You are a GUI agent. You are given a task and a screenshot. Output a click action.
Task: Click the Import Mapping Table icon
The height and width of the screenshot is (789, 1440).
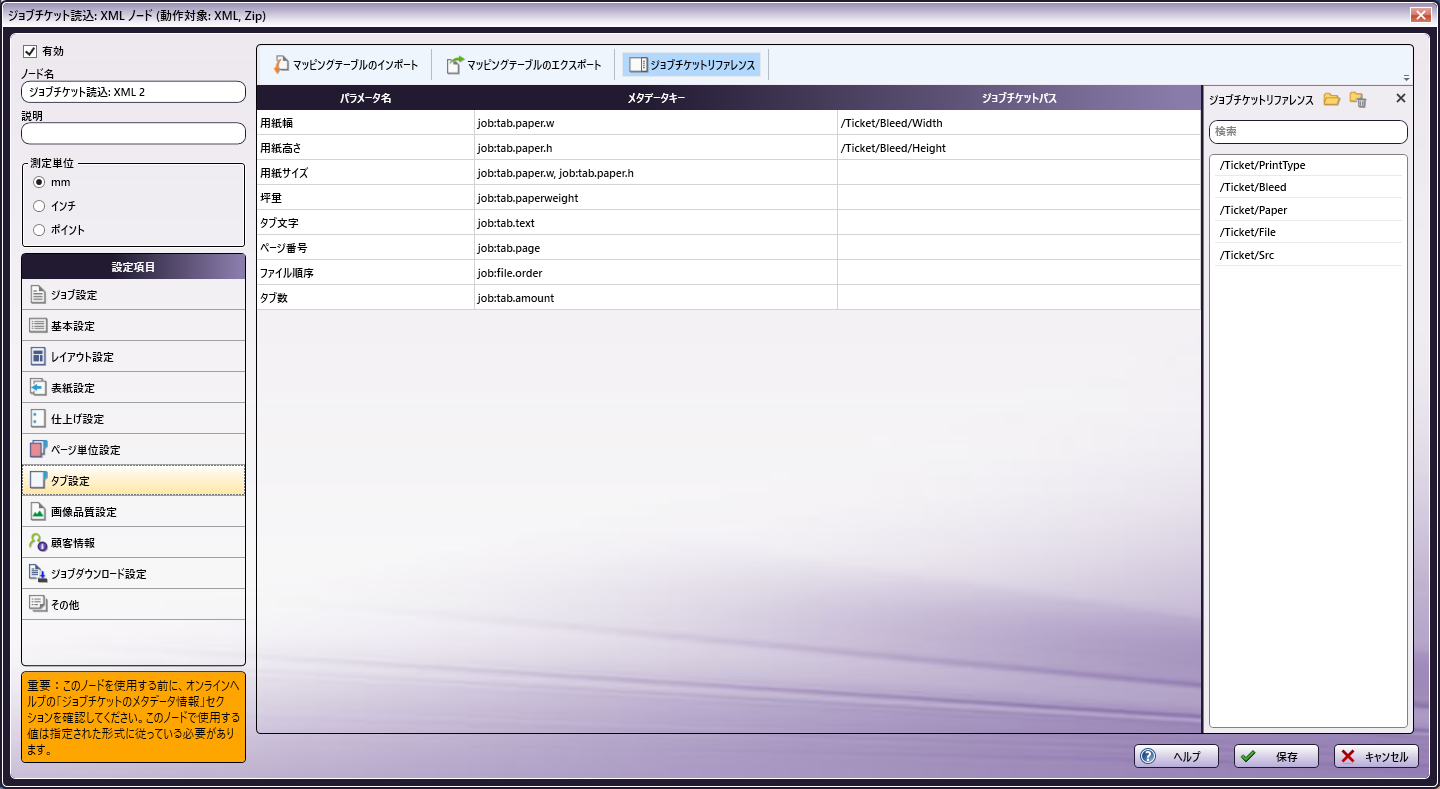[281, 65]
